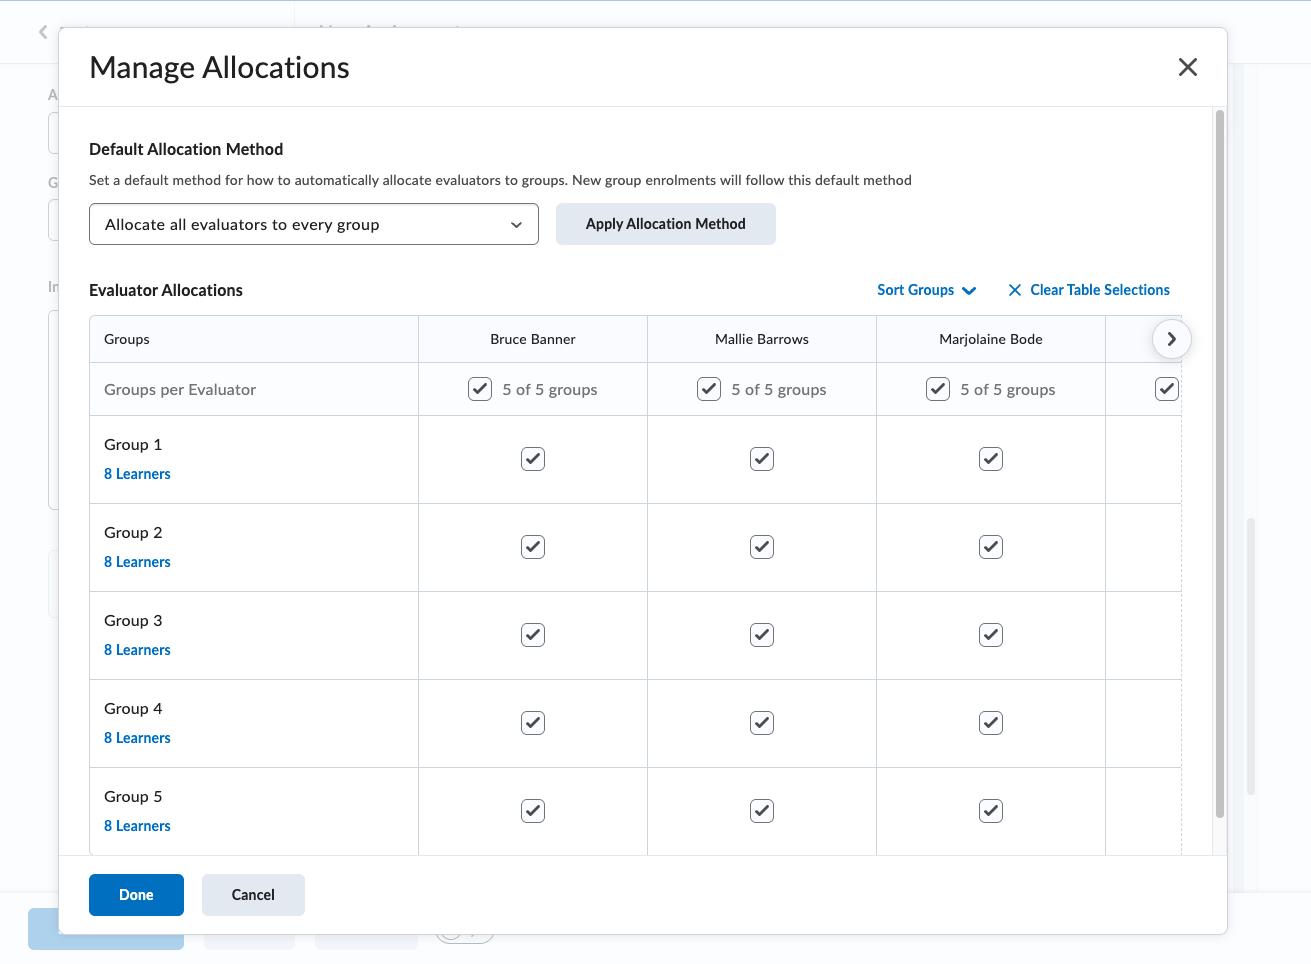Uncheck Marjolaine Bode for Group 5
This screenshot has height=964, width=1311.
pos(991,811)
